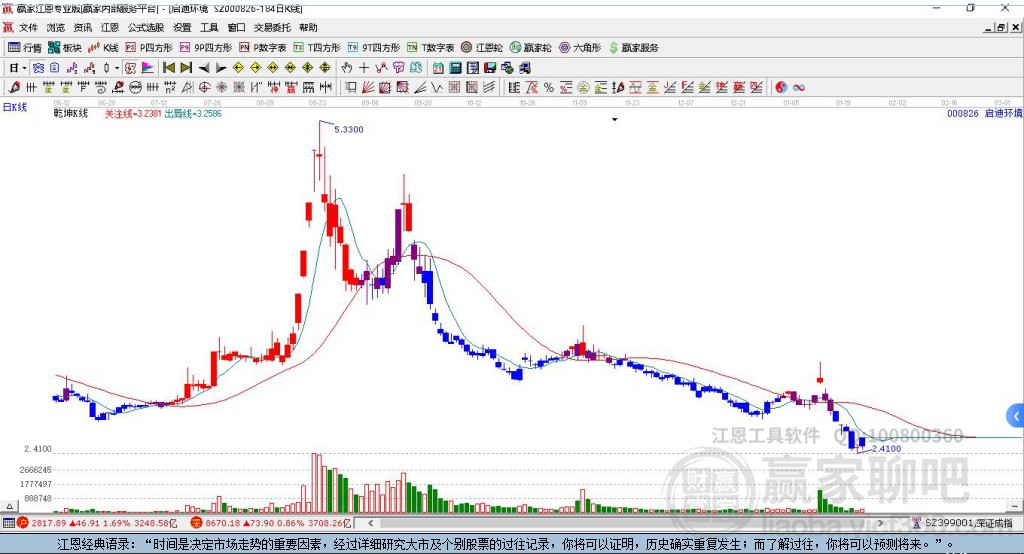Image resolution: width=1024 pixels, height=554 pixels.
Task: Click the 出局线=3.2586 value
Action: click(x=193, y=114)
